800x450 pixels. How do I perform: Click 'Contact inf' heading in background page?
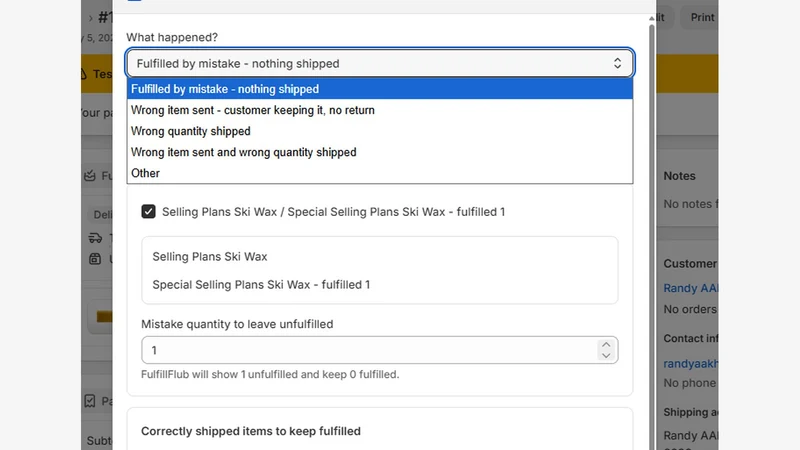(x=690, y=338)
